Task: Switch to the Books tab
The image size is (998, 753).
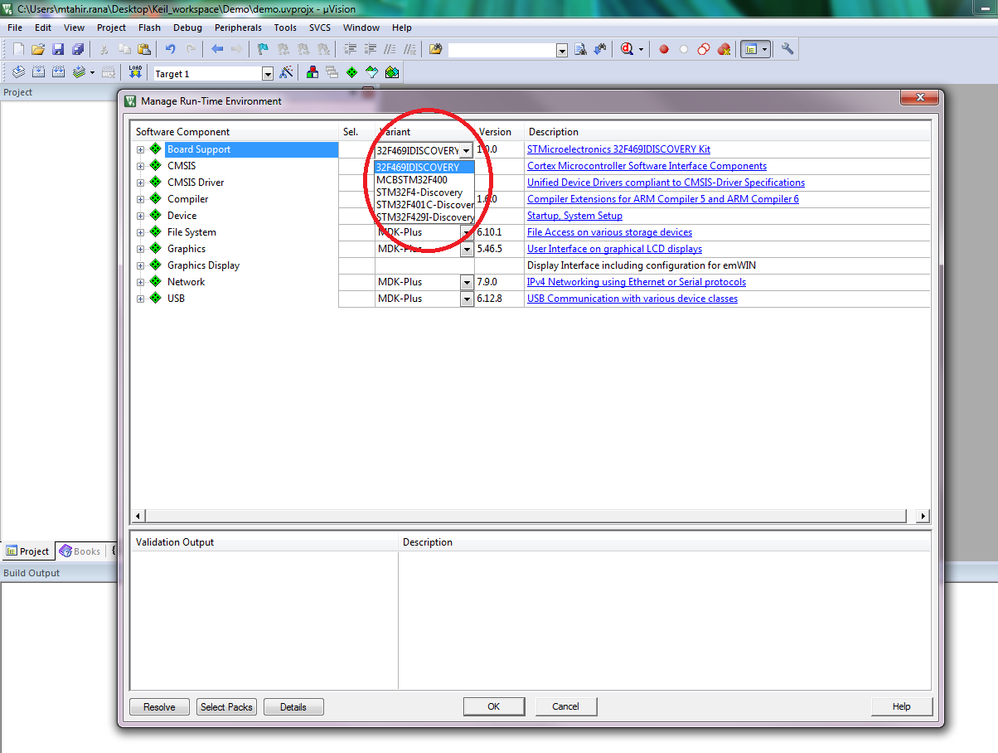Action: click(x=80, y=551)
